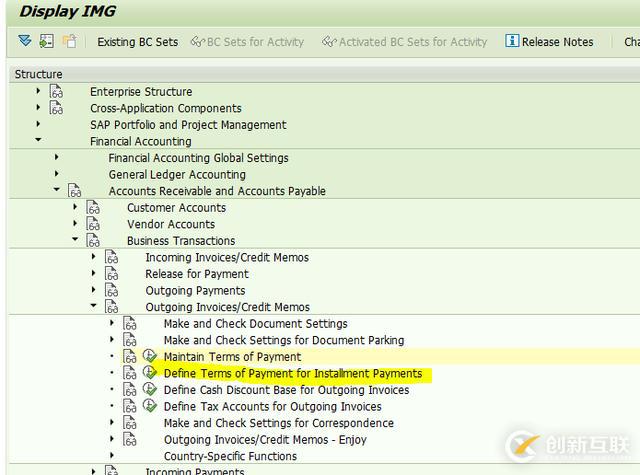Expand the Enterprise Structure node
640x475 pixels.
pos(38,91)
